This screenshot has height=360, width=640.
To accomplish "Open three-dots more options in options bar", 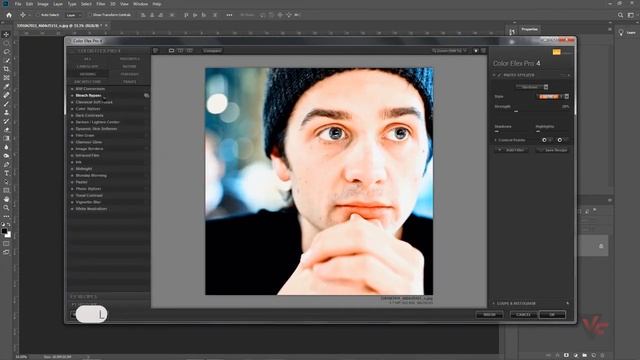I will [229, 15].
